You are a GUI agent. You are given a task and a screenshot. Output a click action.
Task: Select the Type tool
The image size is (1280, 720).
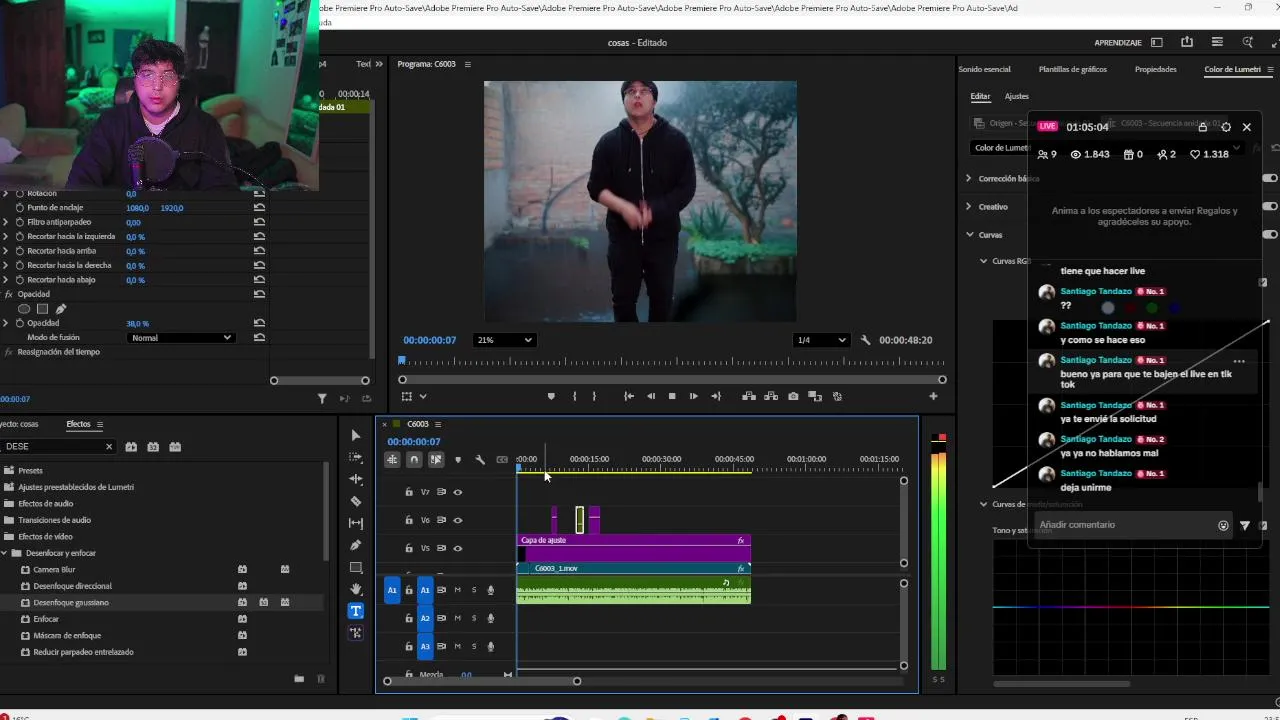tap(355, 611)
